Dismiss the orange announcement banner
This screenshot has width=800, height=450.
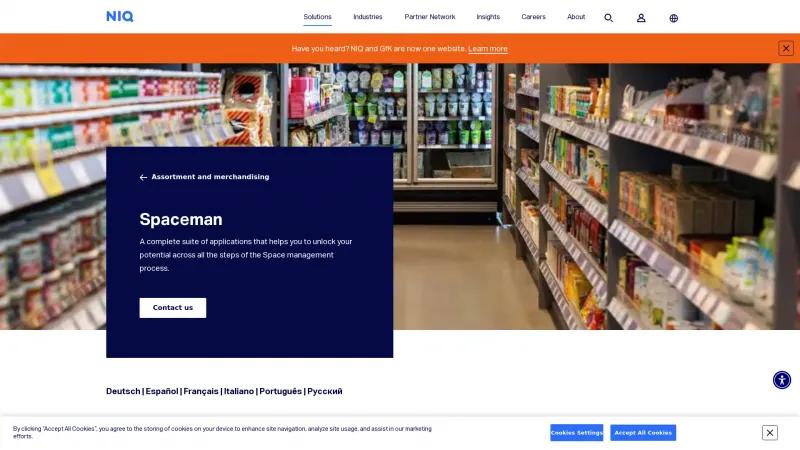pyautogui.click(x=786, y=48)
